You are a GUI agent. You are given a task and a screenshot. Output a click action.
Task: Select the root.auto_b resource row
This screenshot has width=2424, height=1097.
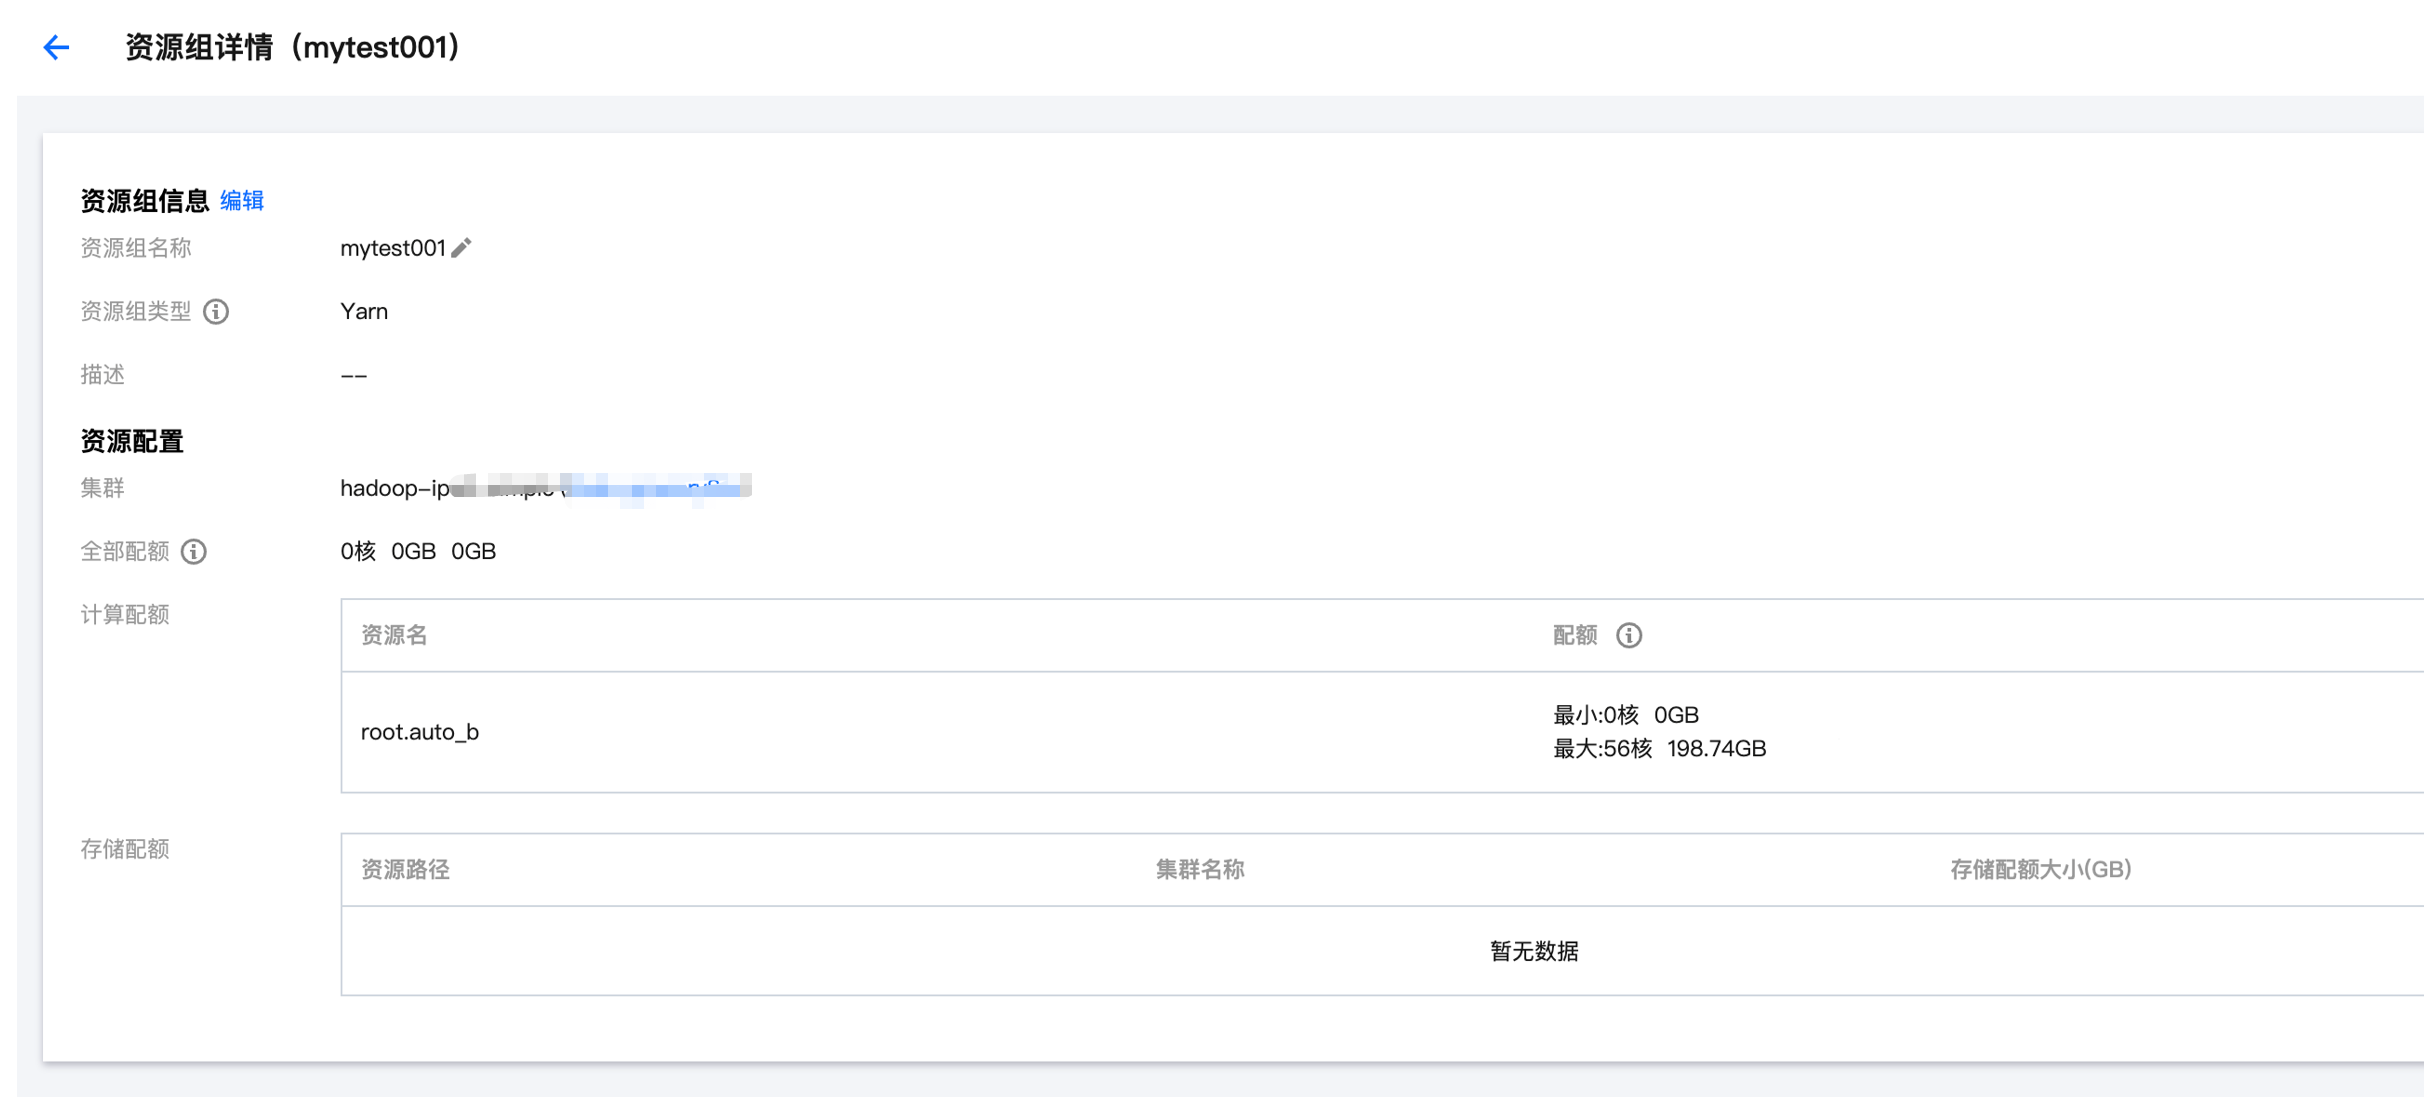click(x=420, y=732)
